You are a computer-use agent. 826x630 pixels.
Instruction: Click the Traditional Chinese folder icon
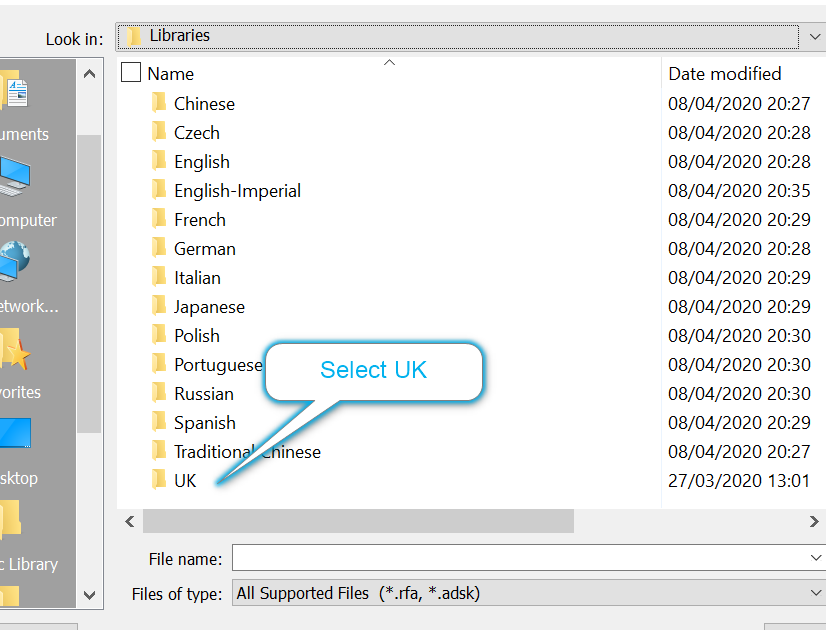[159, 451]
